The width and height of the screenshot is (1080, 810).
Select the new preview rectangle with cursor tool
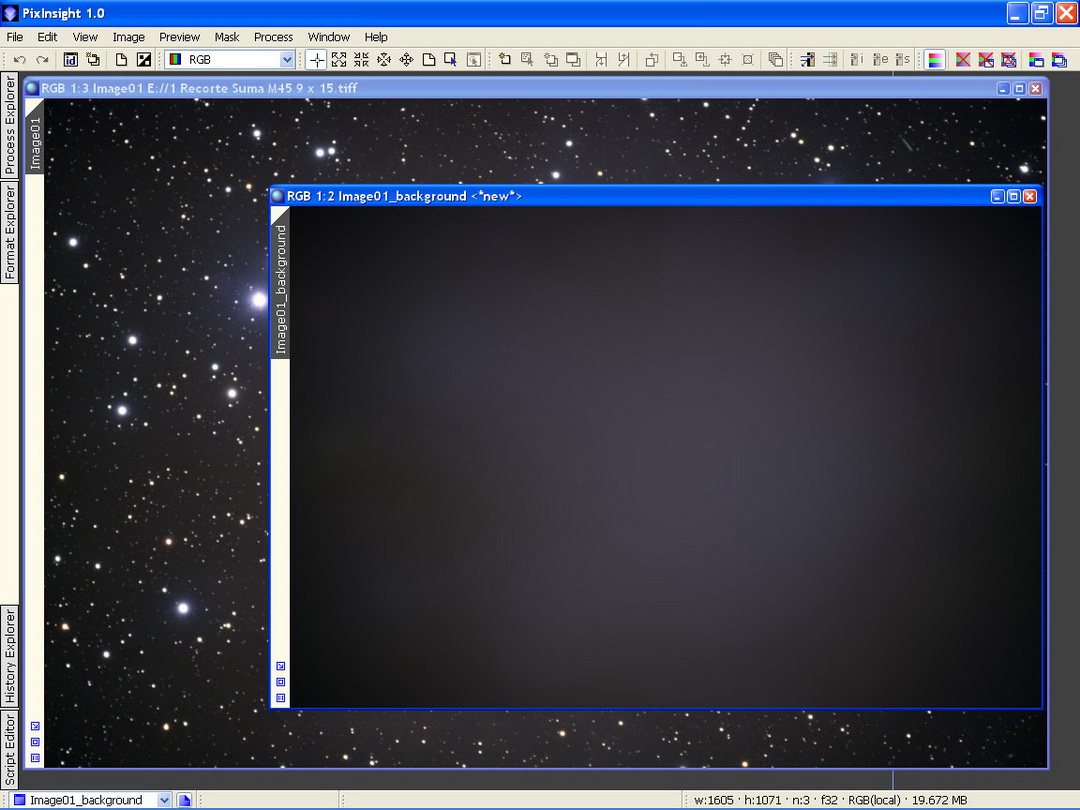(x=450, y=60)
